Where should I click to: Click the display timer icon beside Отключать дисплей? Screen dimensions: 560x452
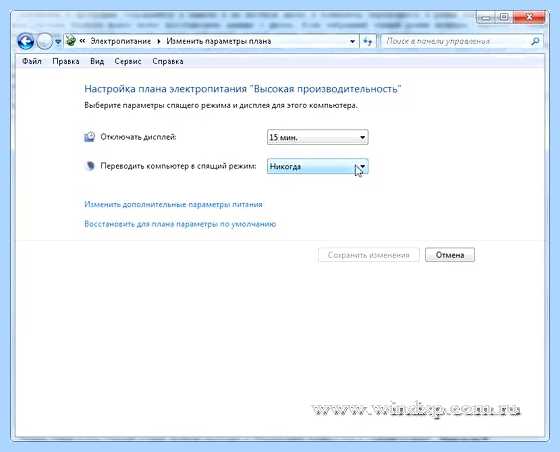point(89,137)
